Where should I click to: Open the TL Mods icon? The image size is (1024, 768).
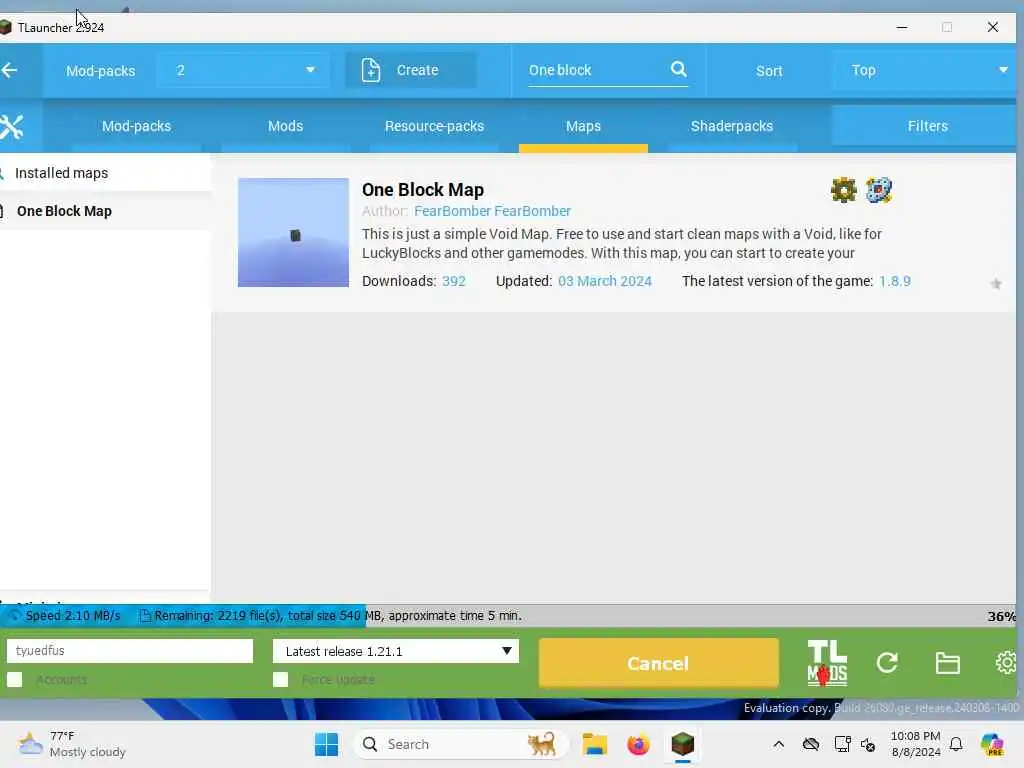(827, 663)
